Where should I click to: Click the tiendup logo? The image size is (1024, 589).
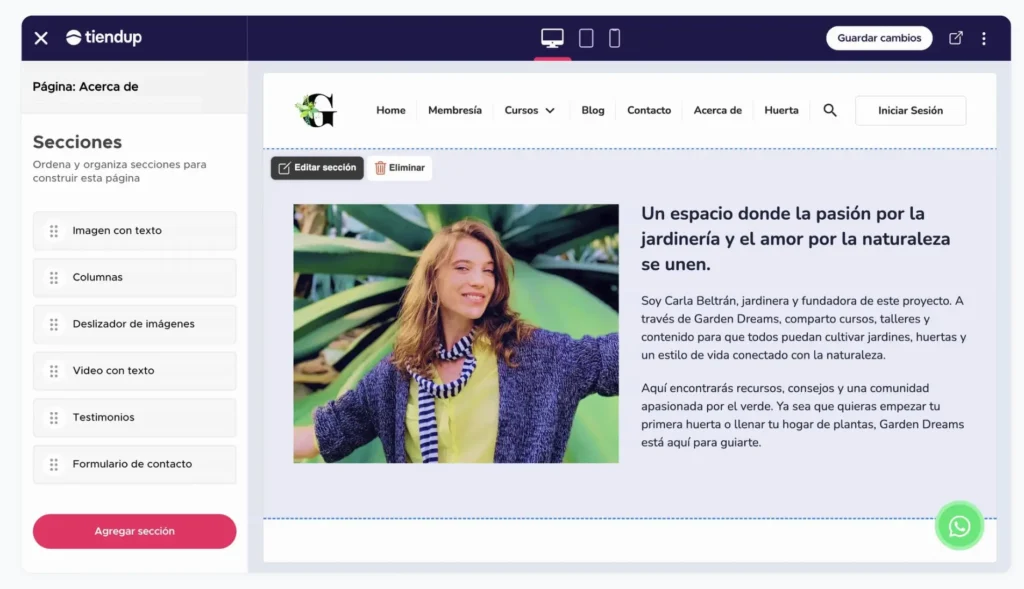click(x=103, y=37)
